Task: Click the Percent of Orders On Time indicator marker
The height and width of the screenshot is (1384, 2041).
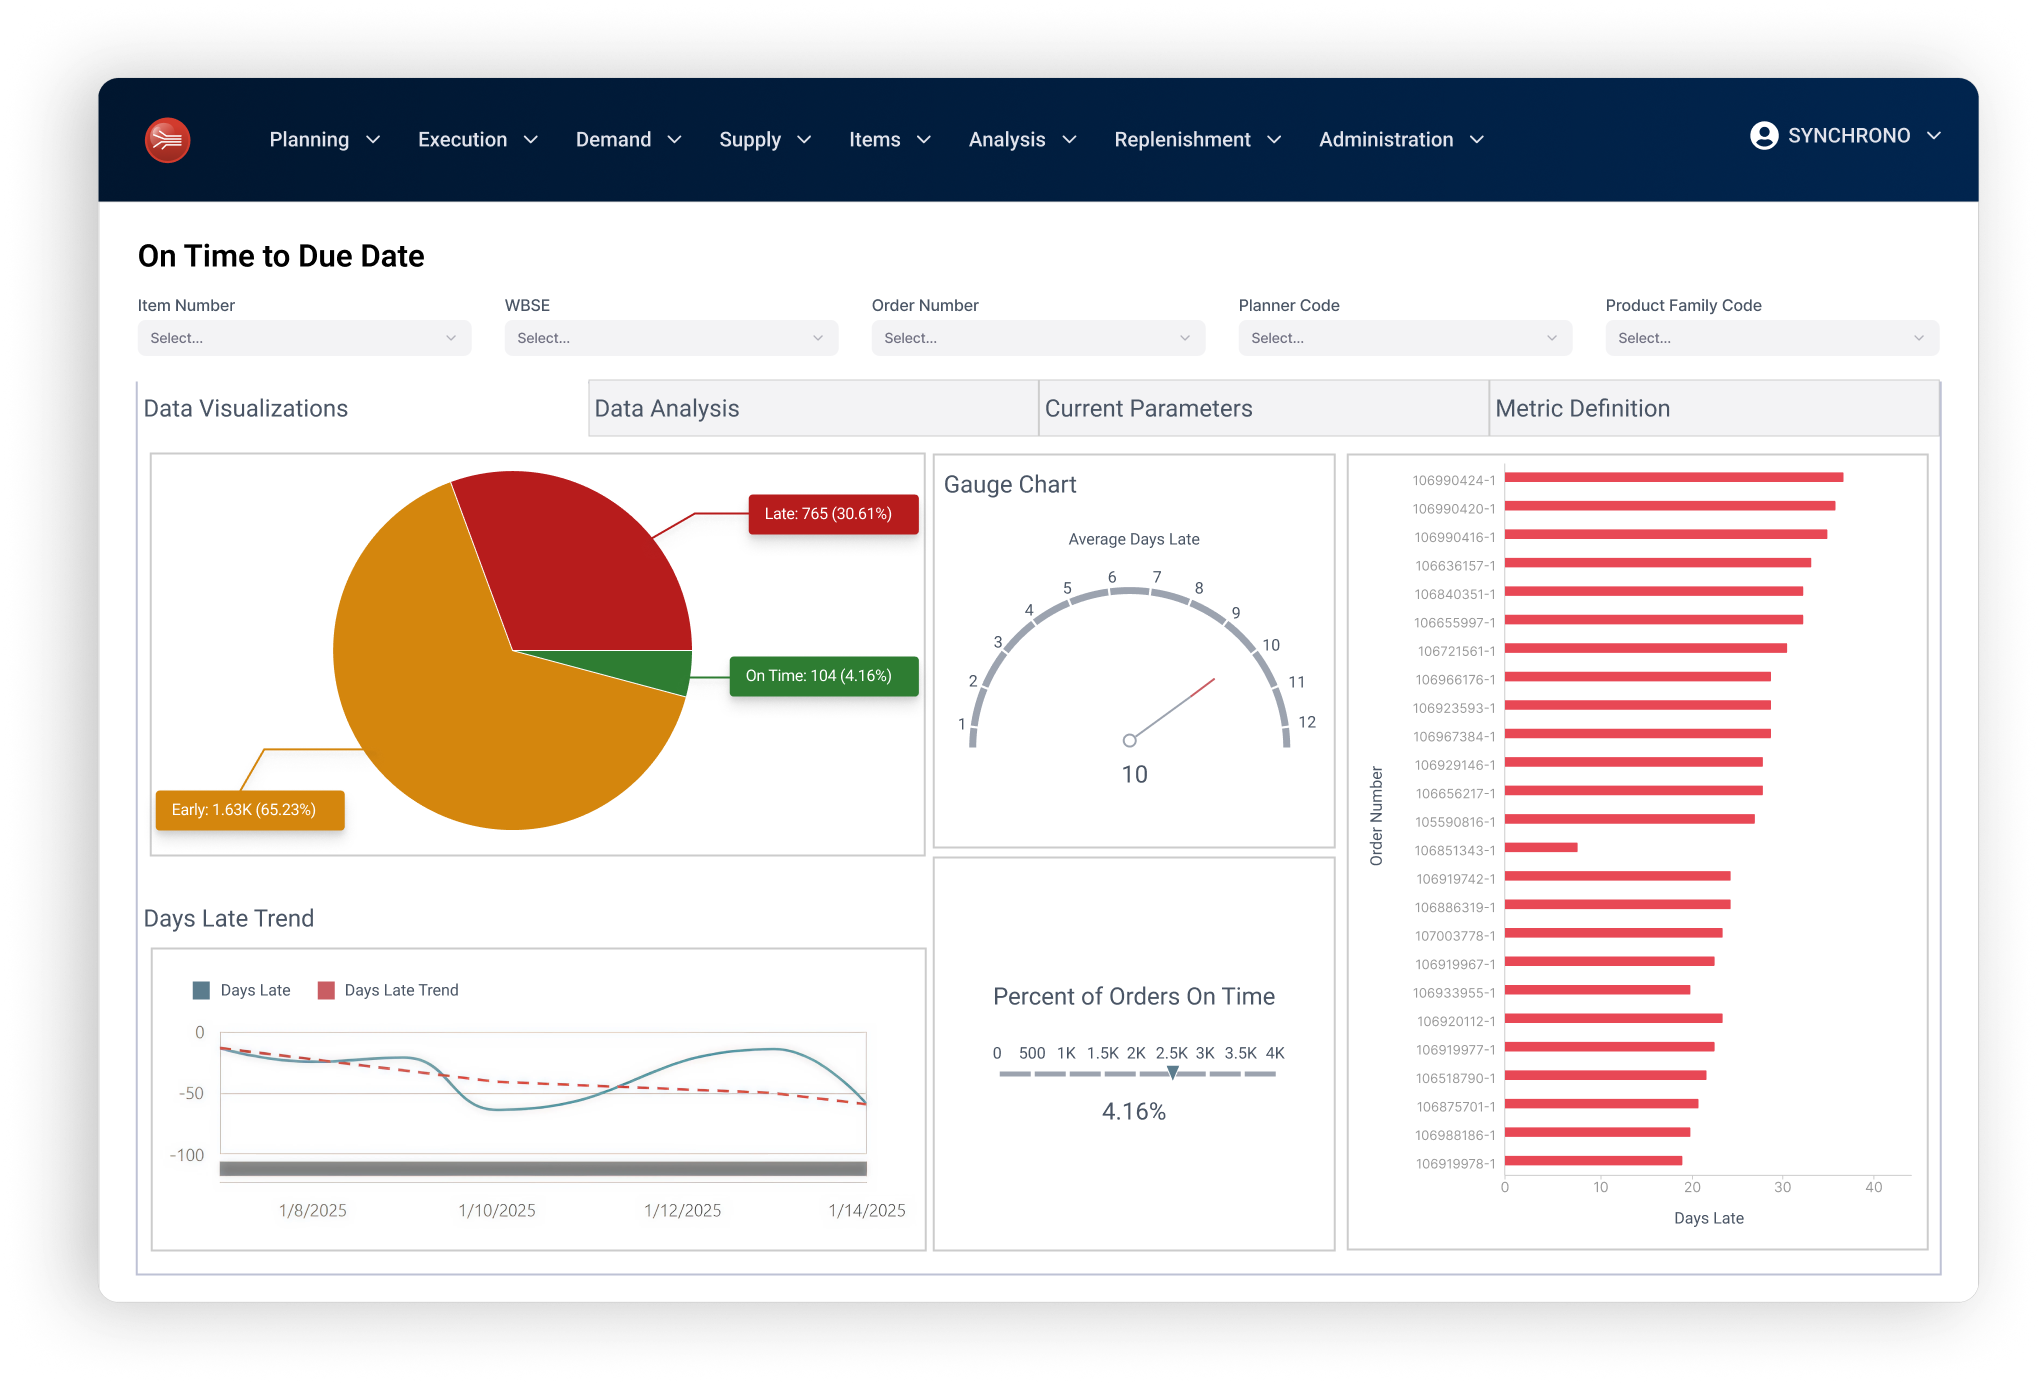Action: (1170, 1073)
